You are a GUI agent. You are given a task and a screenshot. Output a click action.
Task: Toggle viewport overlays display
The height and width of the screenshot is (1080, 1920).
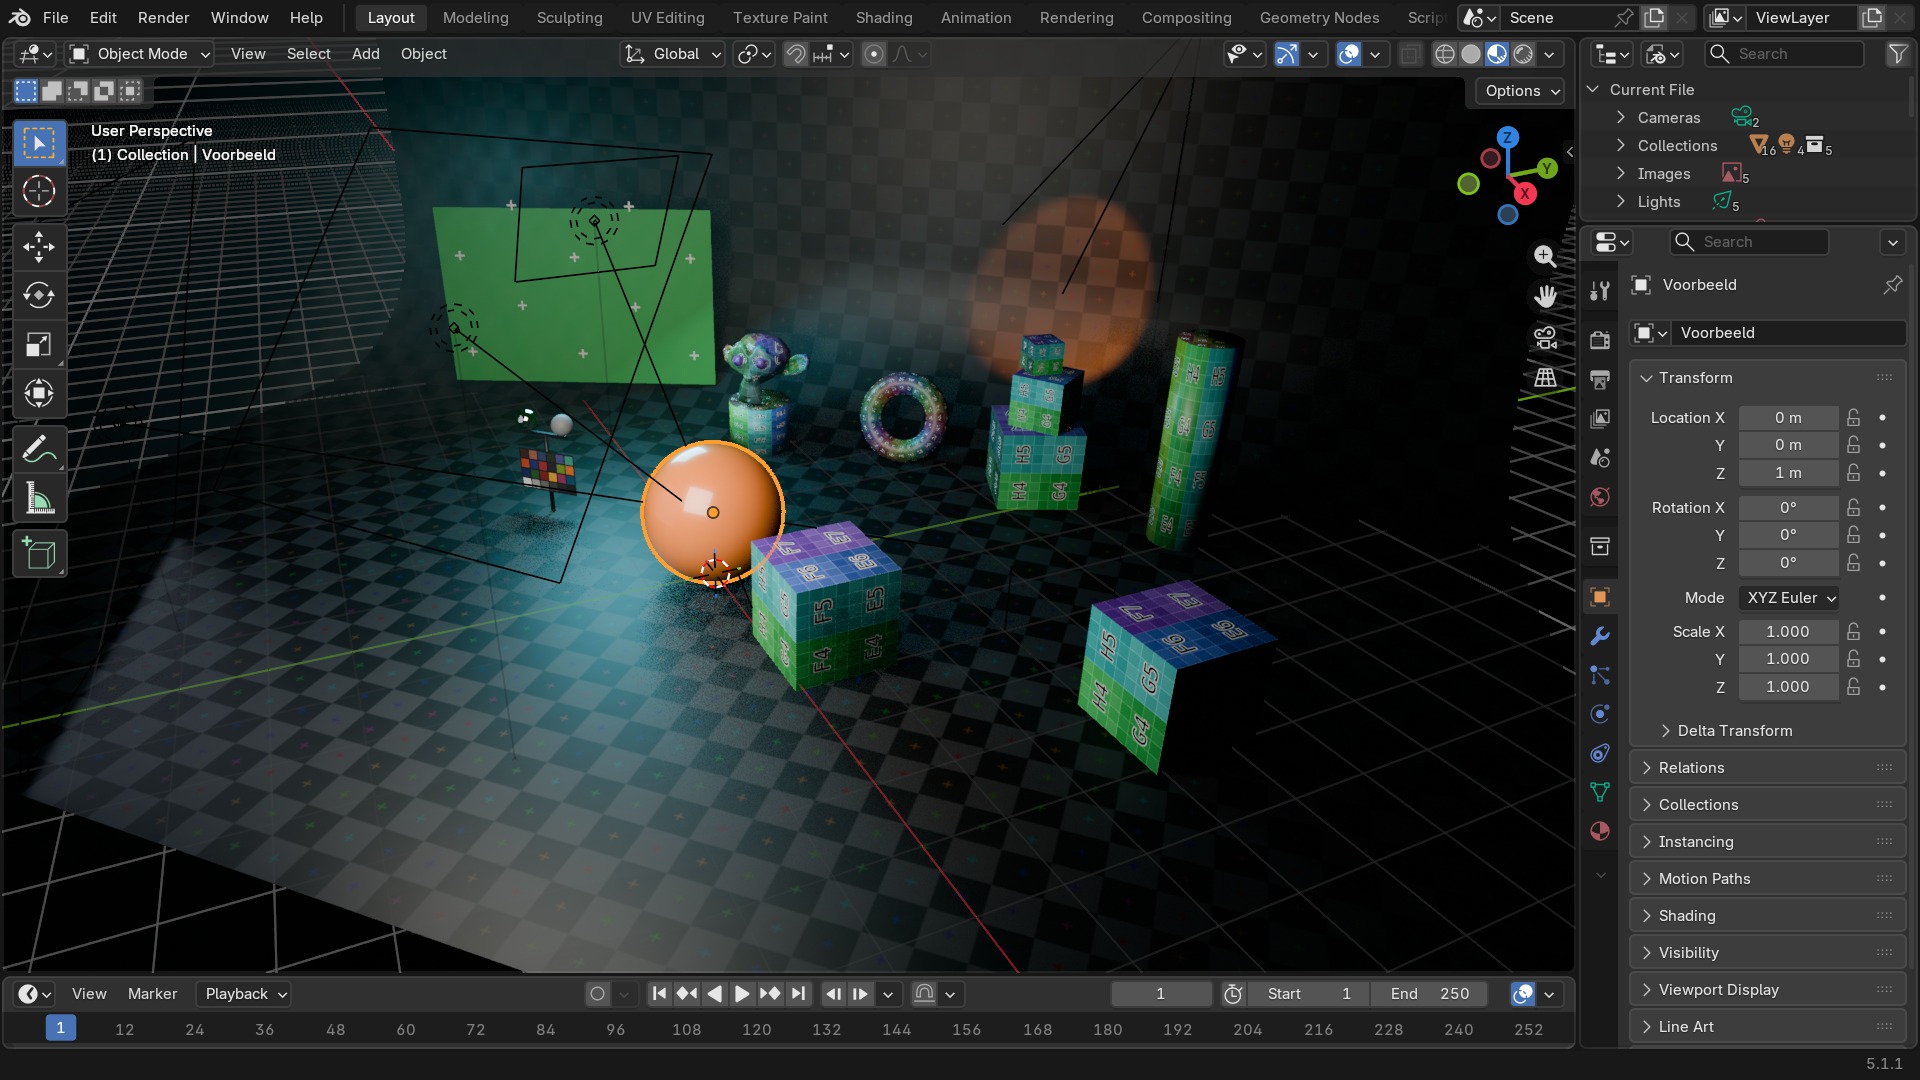point(1349,54)
